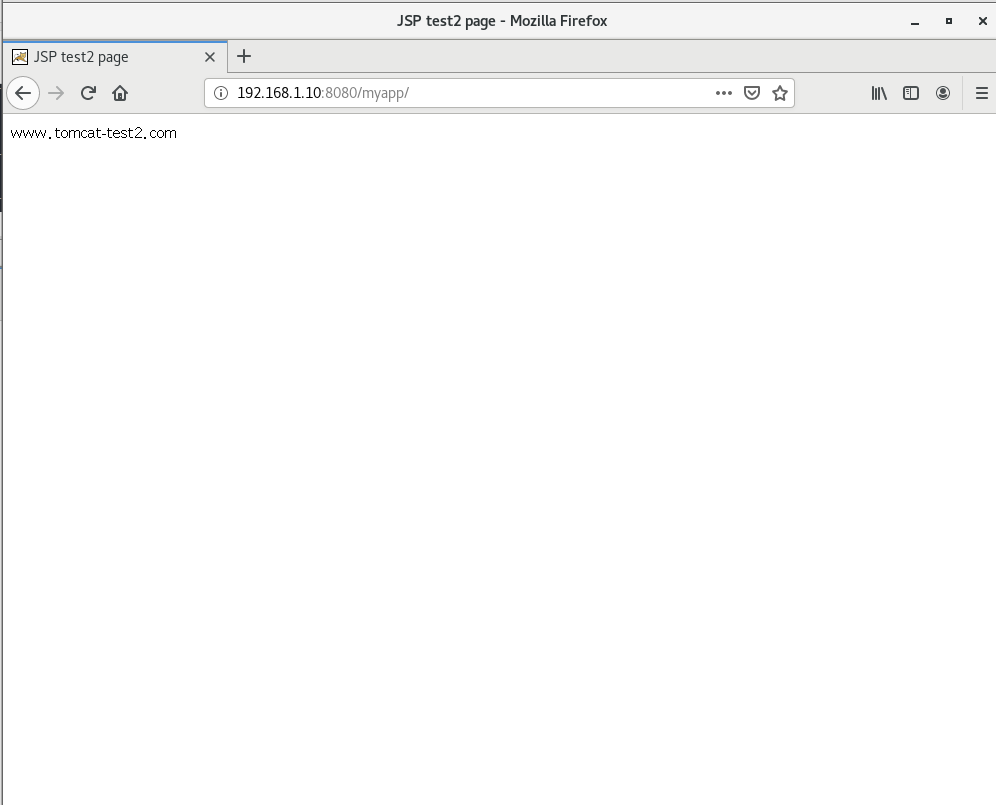
Task: Click the tab's Tomcat favicon
Action: (x=20, y=57)
